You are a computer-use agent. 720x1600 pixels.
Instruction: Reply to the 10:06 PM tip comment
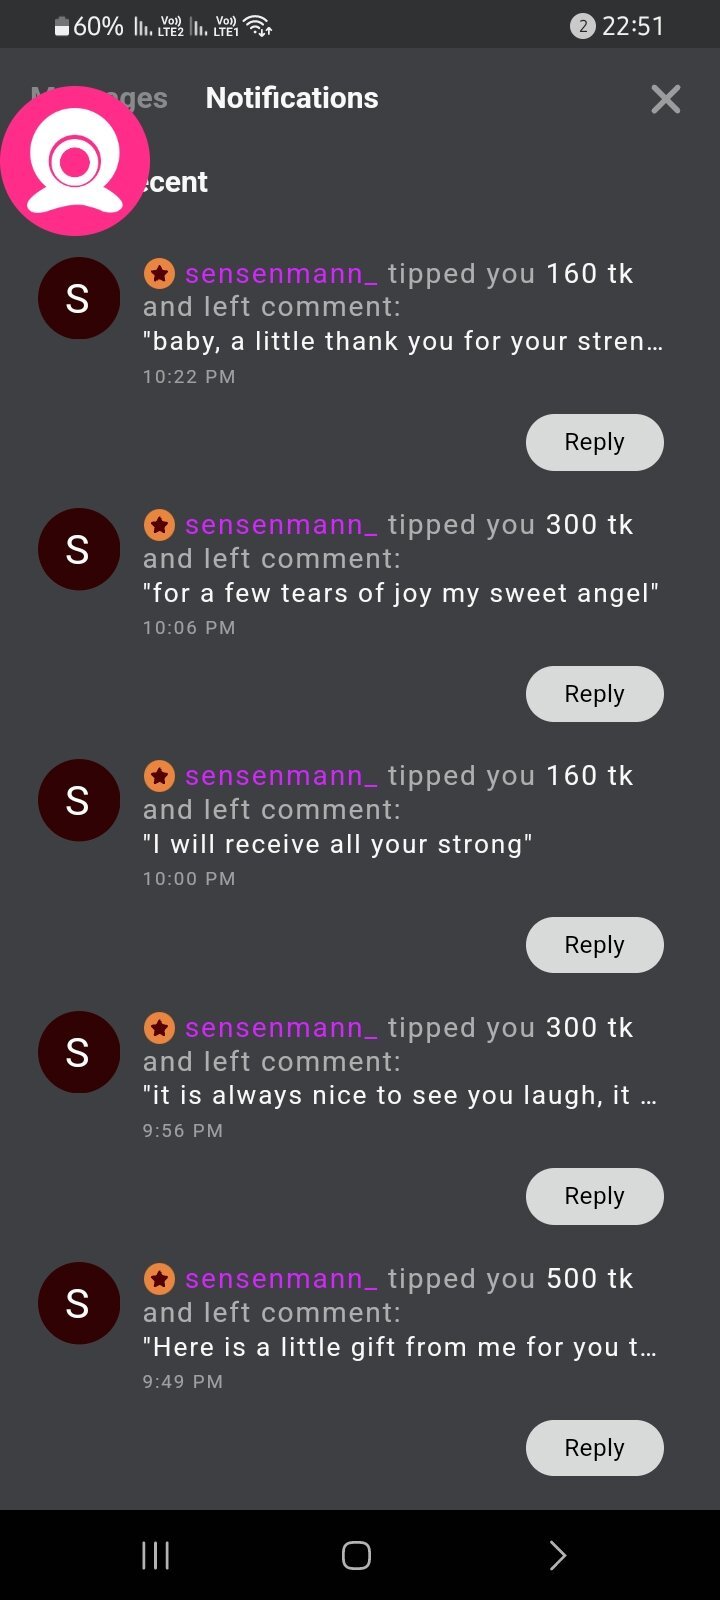click(594, 694)
